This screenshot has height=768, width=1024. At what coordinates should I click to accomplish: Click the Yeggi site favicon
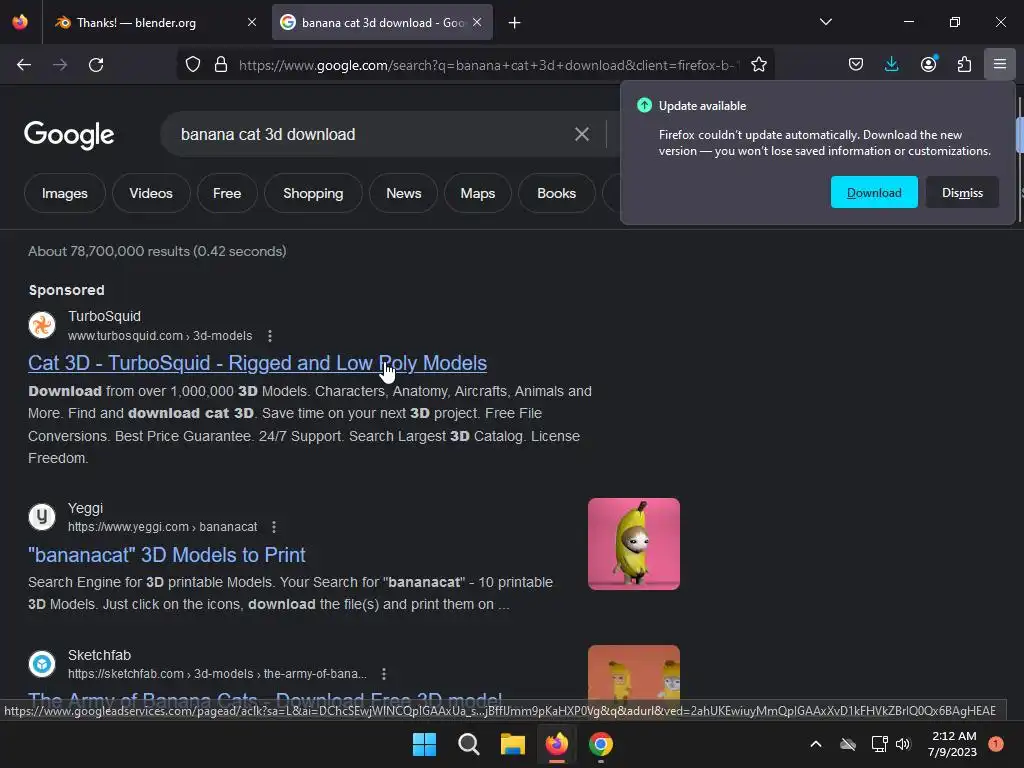click(x=42, y=517)
